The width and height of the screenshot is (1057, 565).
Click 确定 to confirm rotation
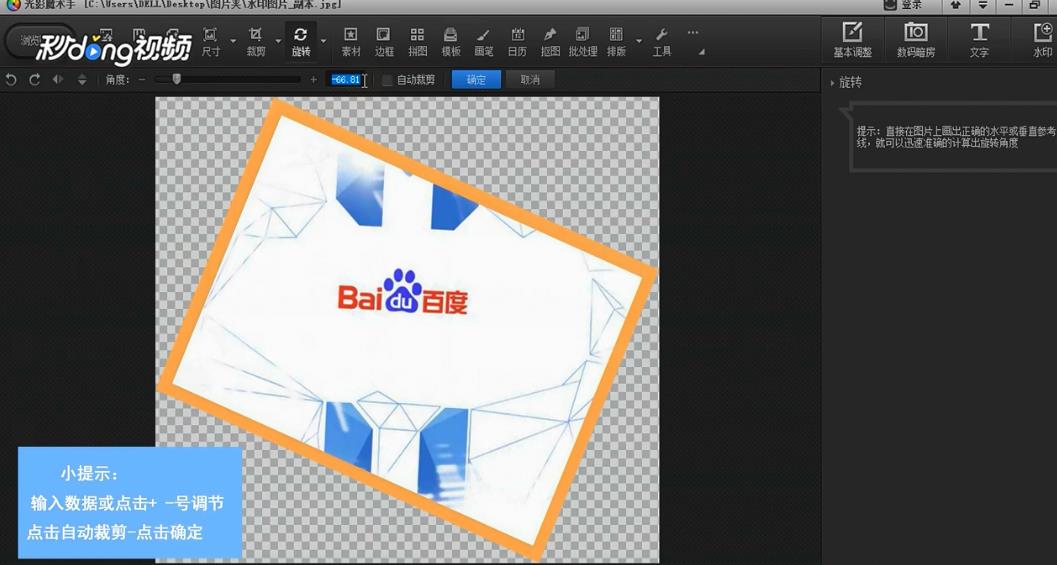[x=476, y=80]
